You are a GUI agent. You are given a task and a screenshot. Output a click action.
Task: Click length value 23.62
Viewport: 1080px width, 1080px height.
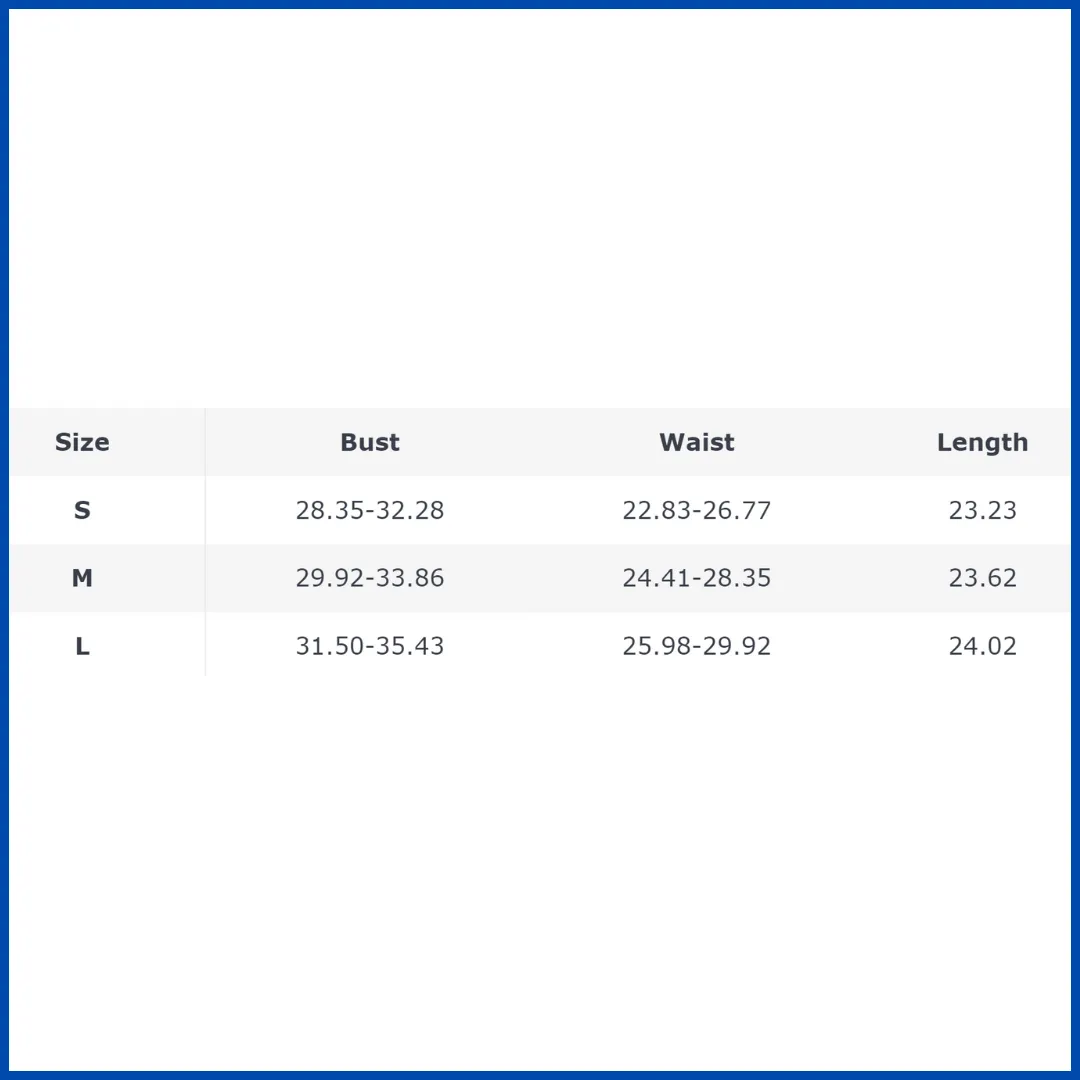(x=982, y=578)
